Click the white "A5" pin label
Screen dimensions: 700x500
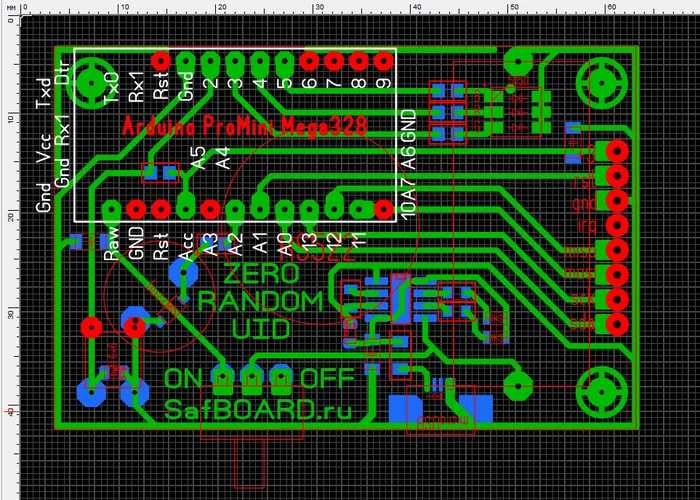coord(198,158)
